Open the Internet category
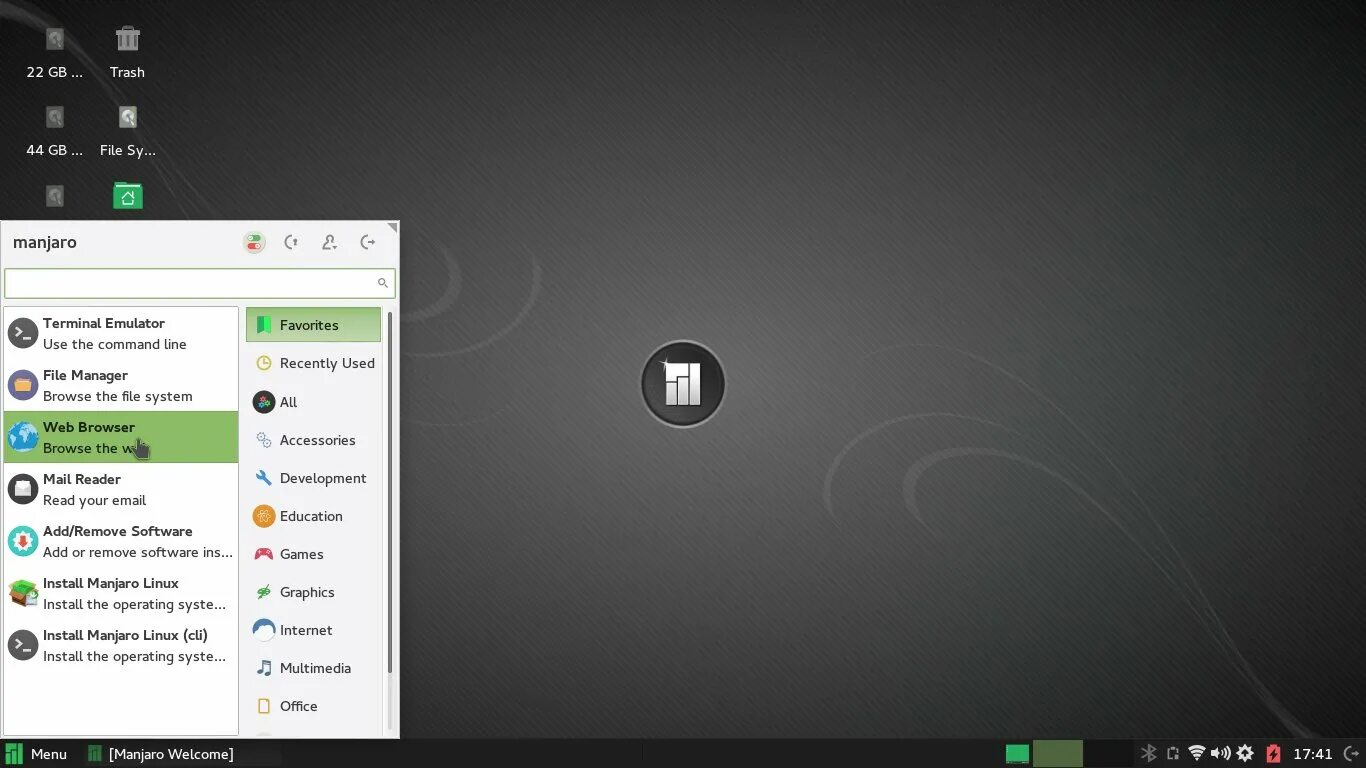Screen dimensions: 1366x768 click(313, 630)
